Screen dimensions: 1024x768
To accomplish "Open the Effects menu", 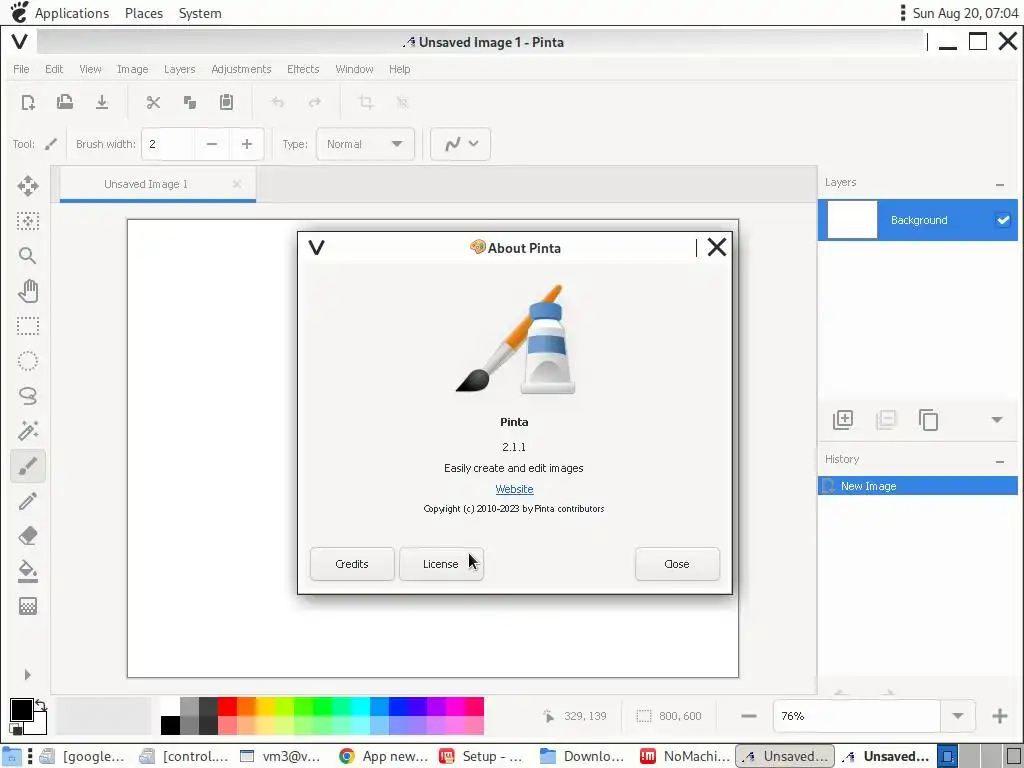I will click(x=303, y=69).
